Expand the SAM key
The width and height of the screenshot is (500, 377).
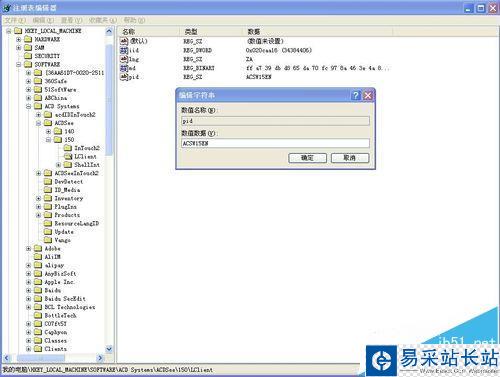point(19,48)
